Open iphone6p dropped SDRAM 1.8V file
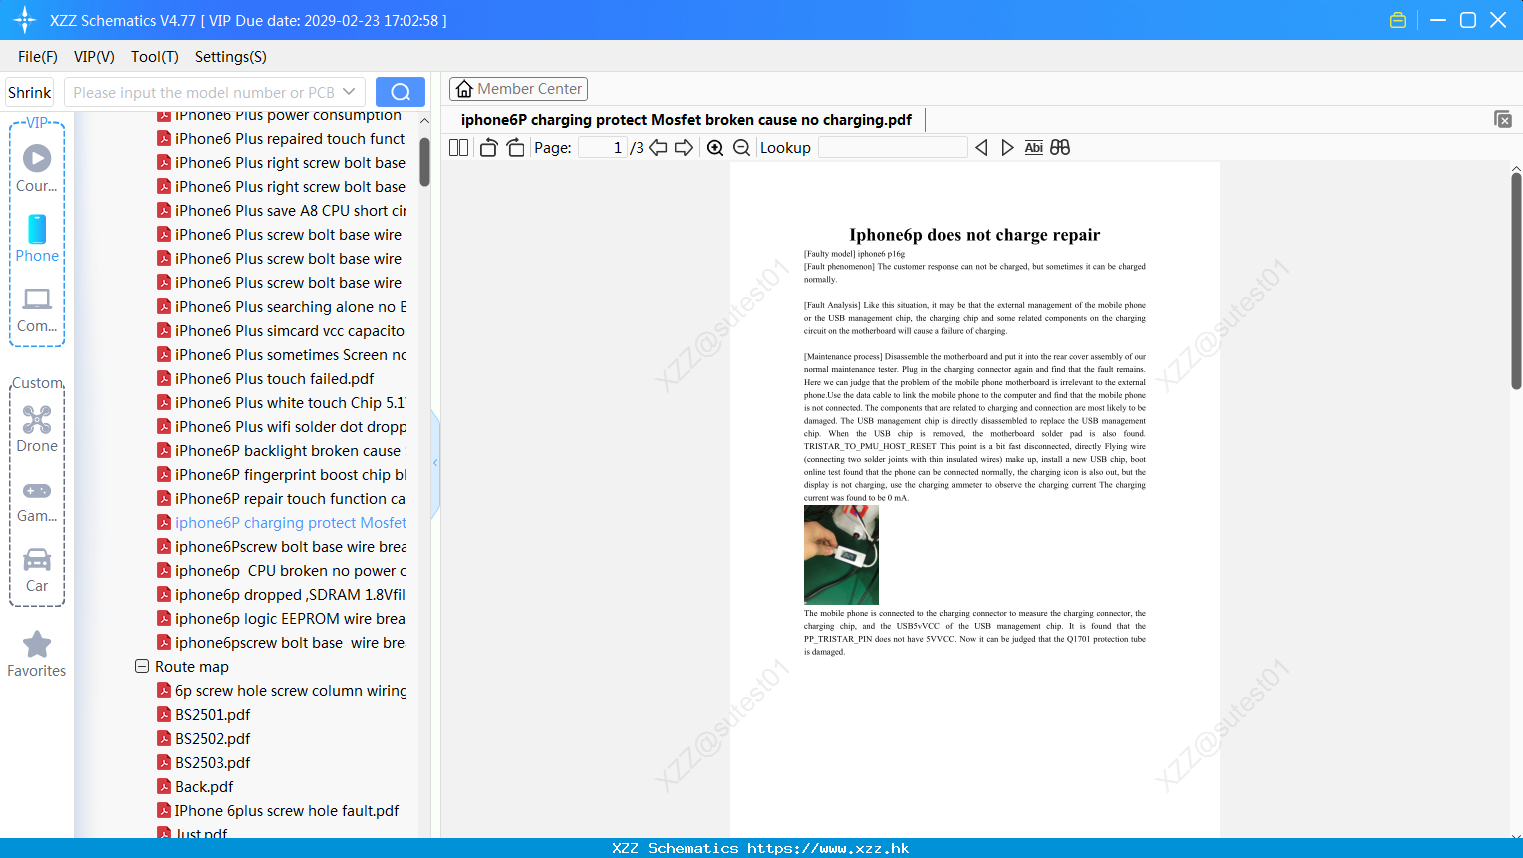This screenshot has width=1523, height=858. [x=281, y=595]
